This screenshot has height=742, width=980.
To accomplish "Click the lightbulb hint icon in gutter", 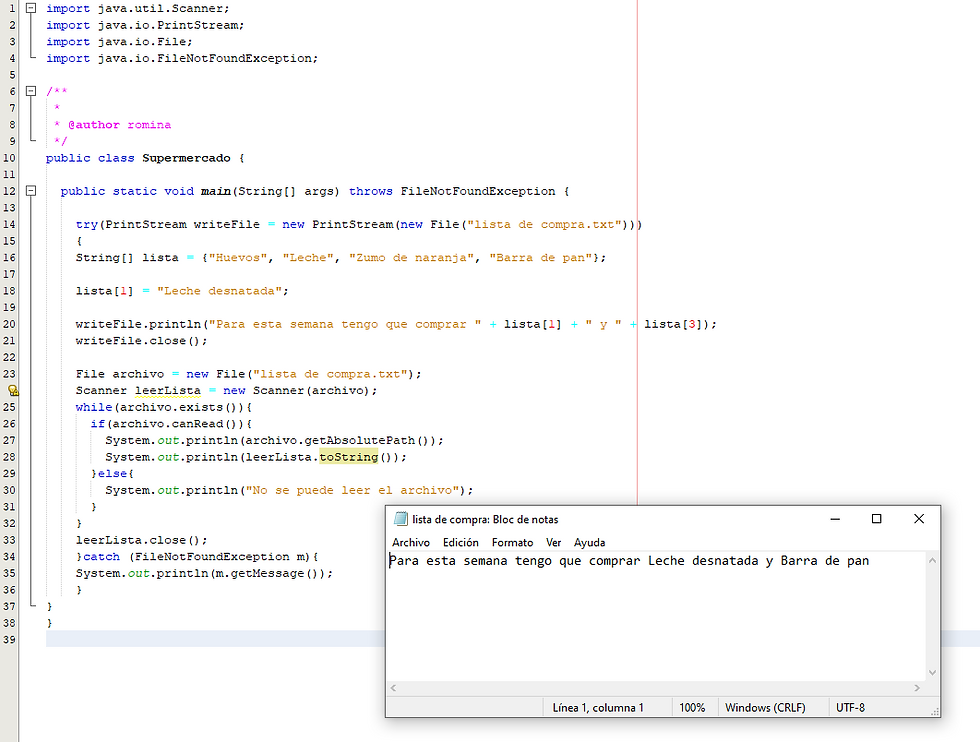I will (13, 391).
